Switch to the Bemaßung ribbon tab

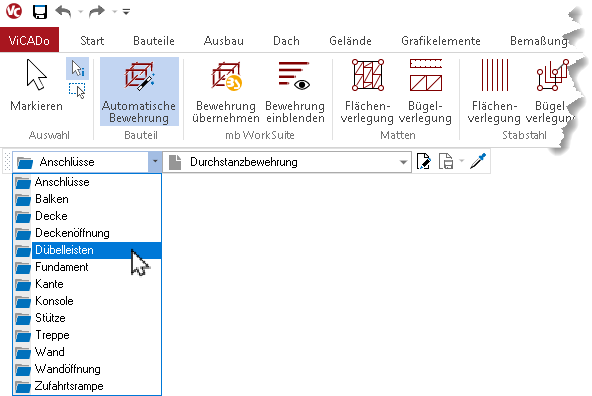point(539,40)
